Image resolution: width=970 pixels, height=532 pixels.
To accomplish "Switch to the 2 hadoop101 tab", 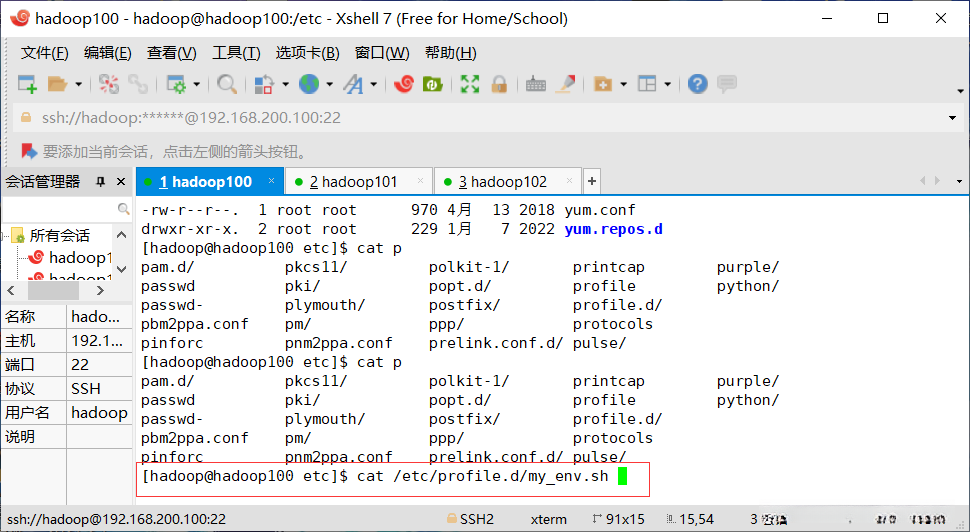I will 358,181.
